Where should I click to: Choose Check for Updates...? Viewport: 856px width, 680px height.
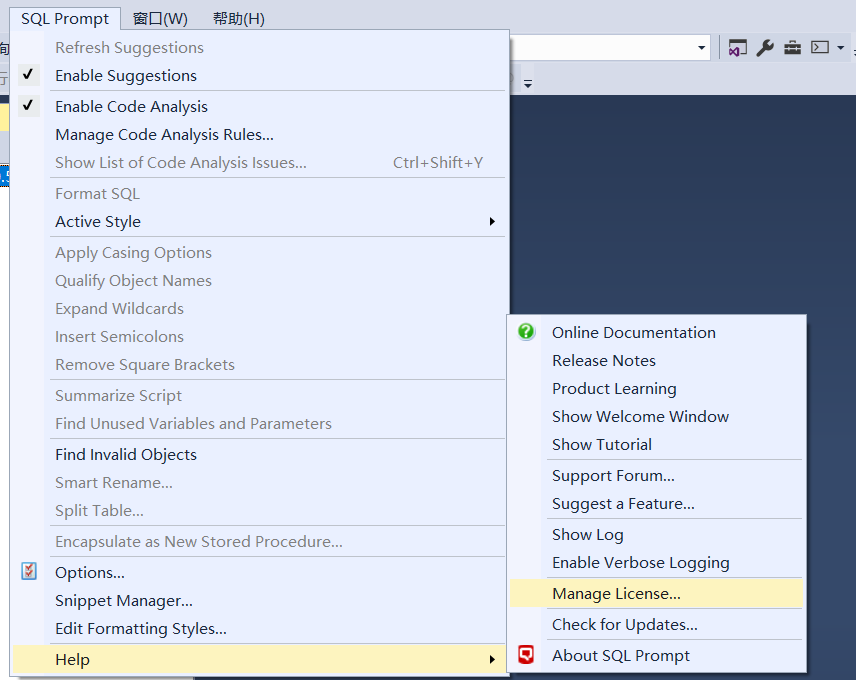624,625
